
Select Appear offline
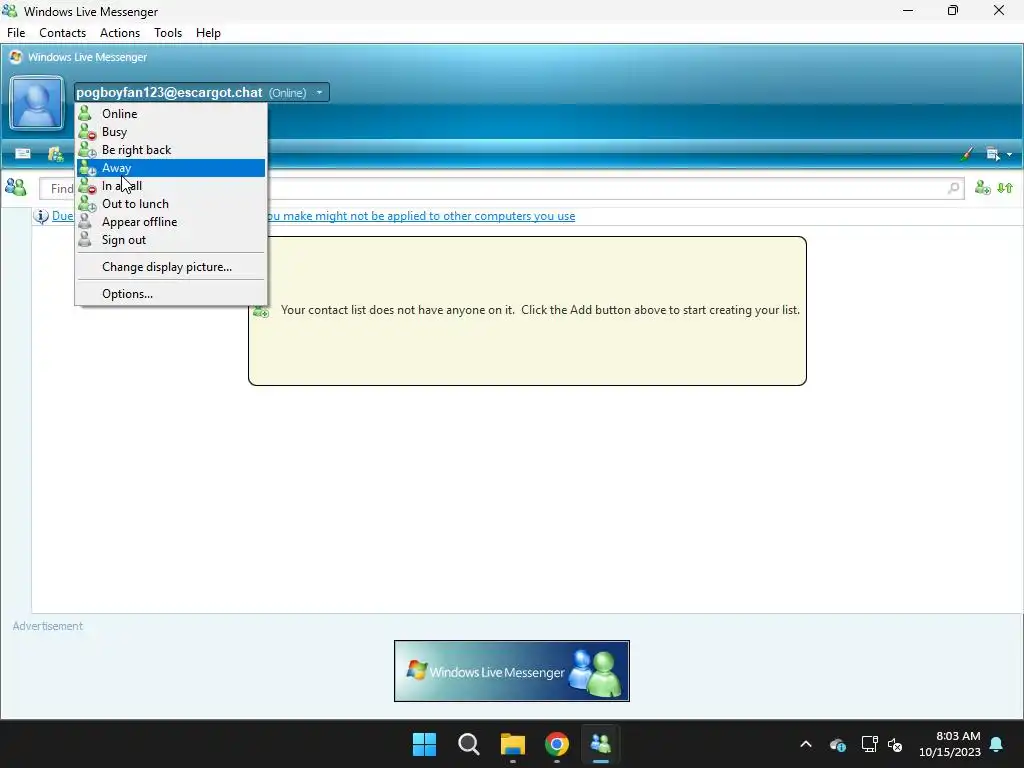[x=170, y=222]
